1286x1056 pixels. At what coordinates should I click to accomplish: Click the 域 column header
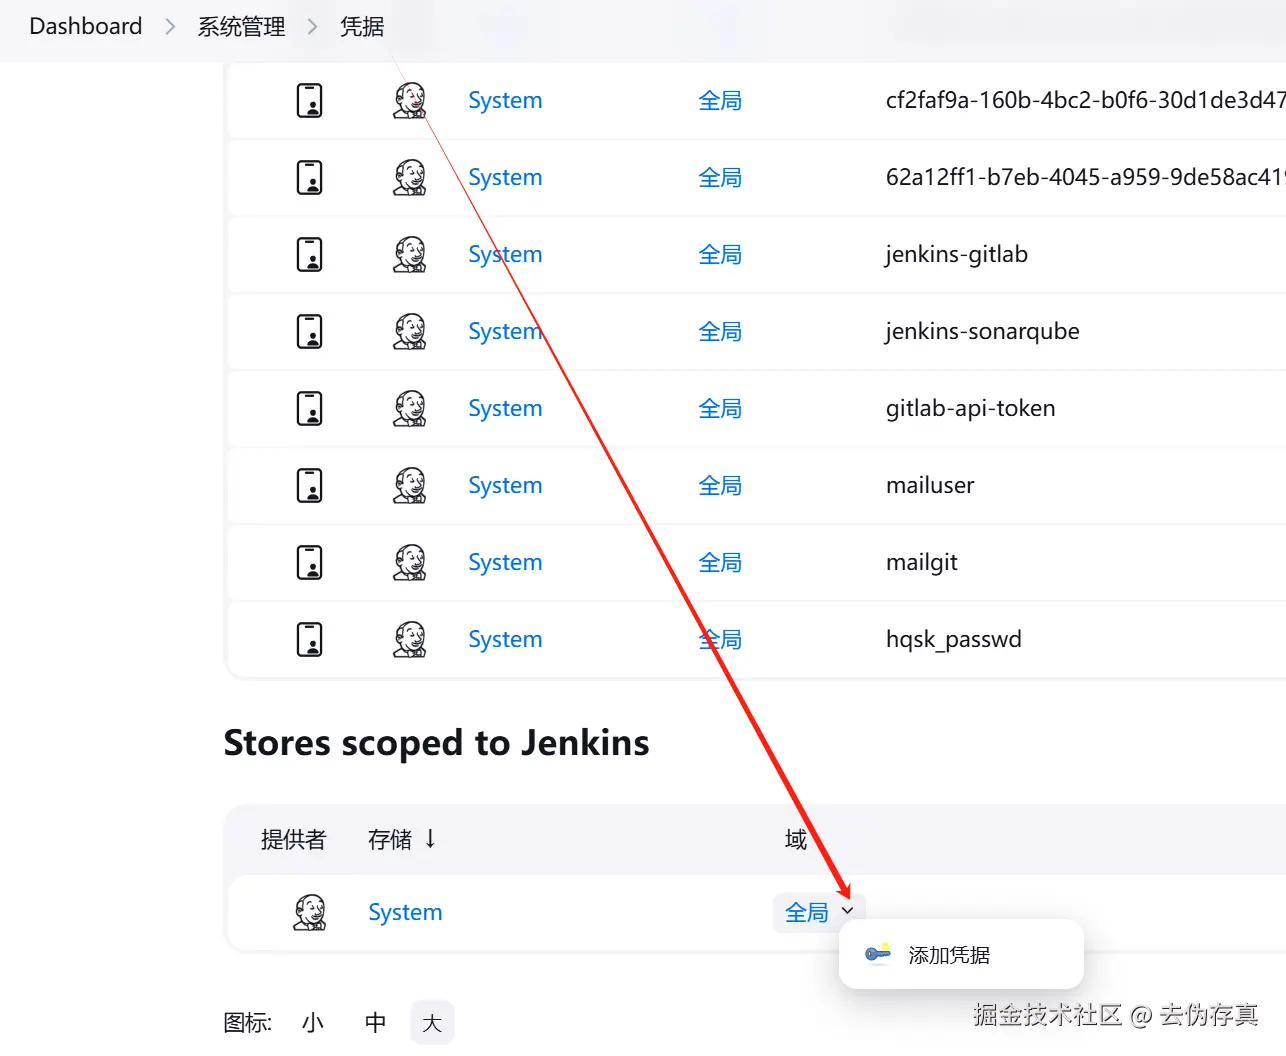(796, 840)
